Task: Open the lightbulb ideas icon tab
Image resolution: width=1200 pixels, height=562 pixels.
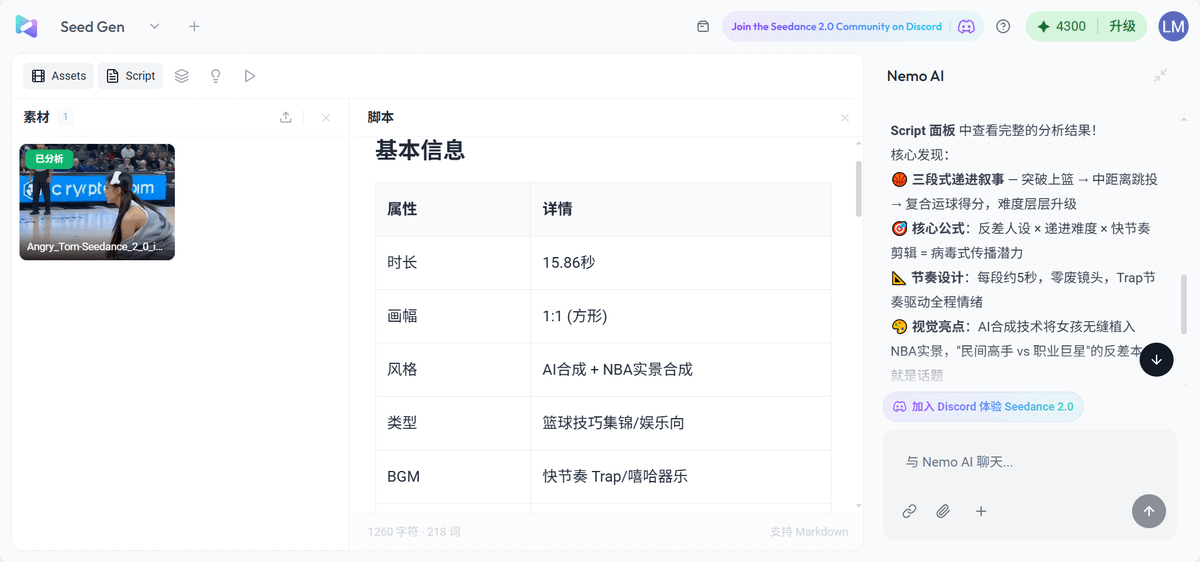Action: 216,76
